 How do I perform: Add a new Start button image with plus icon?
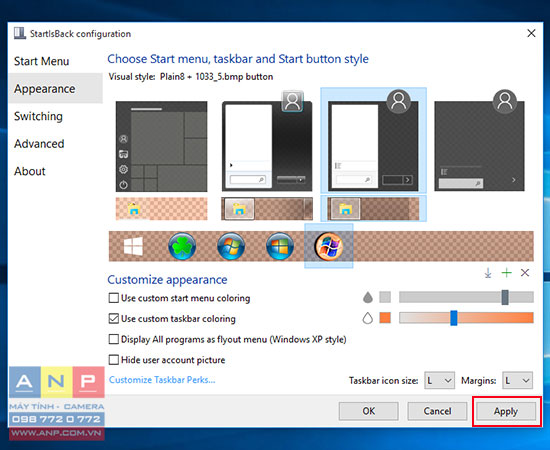coord(507,273)
